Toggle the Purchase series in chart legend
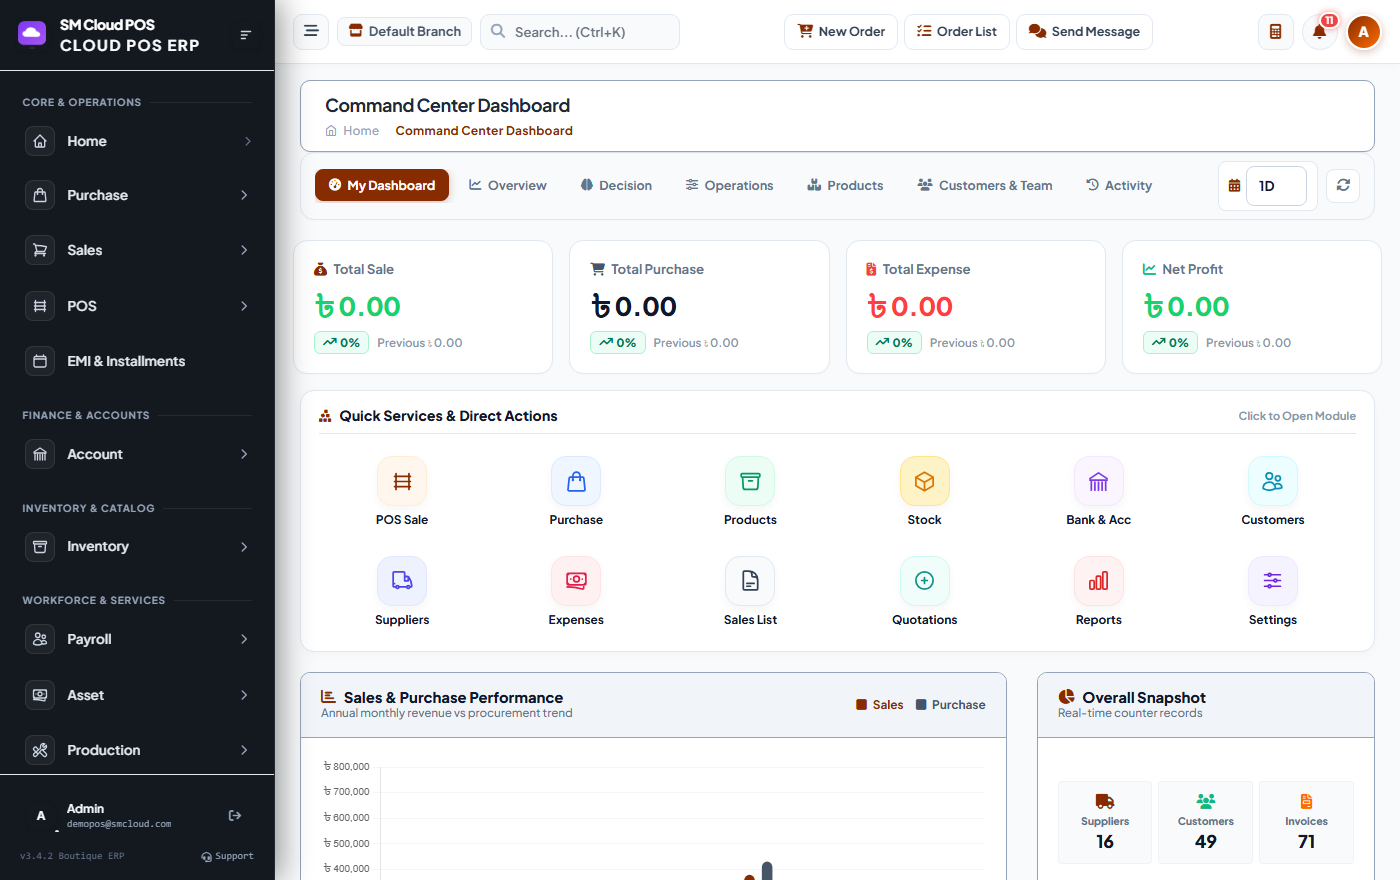This screenshot has width=1400, height=880. click(950, 705)
